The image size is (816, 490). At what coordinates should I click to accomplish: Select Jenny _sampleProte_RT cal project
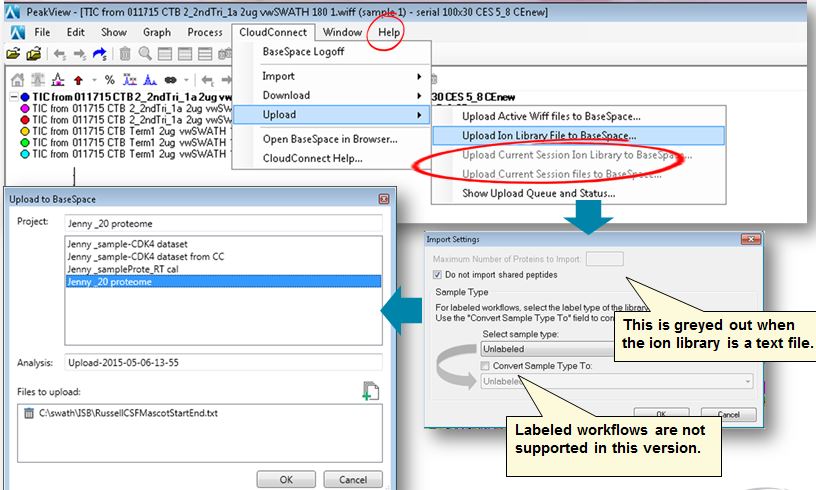pos(123,269)
